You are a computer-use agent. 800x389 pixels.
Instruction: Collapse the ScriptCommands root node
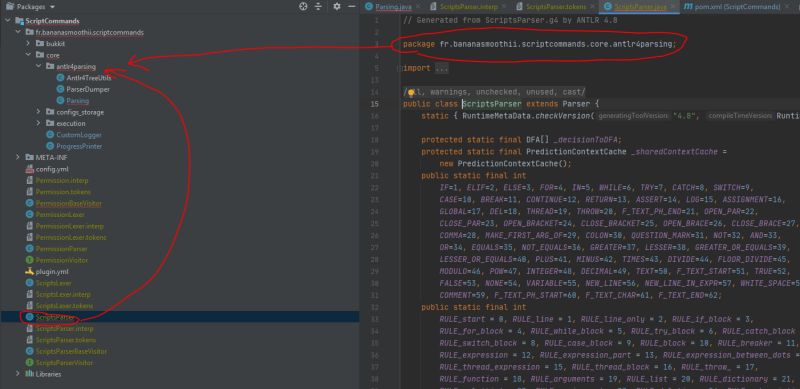(x=8, y=21)
